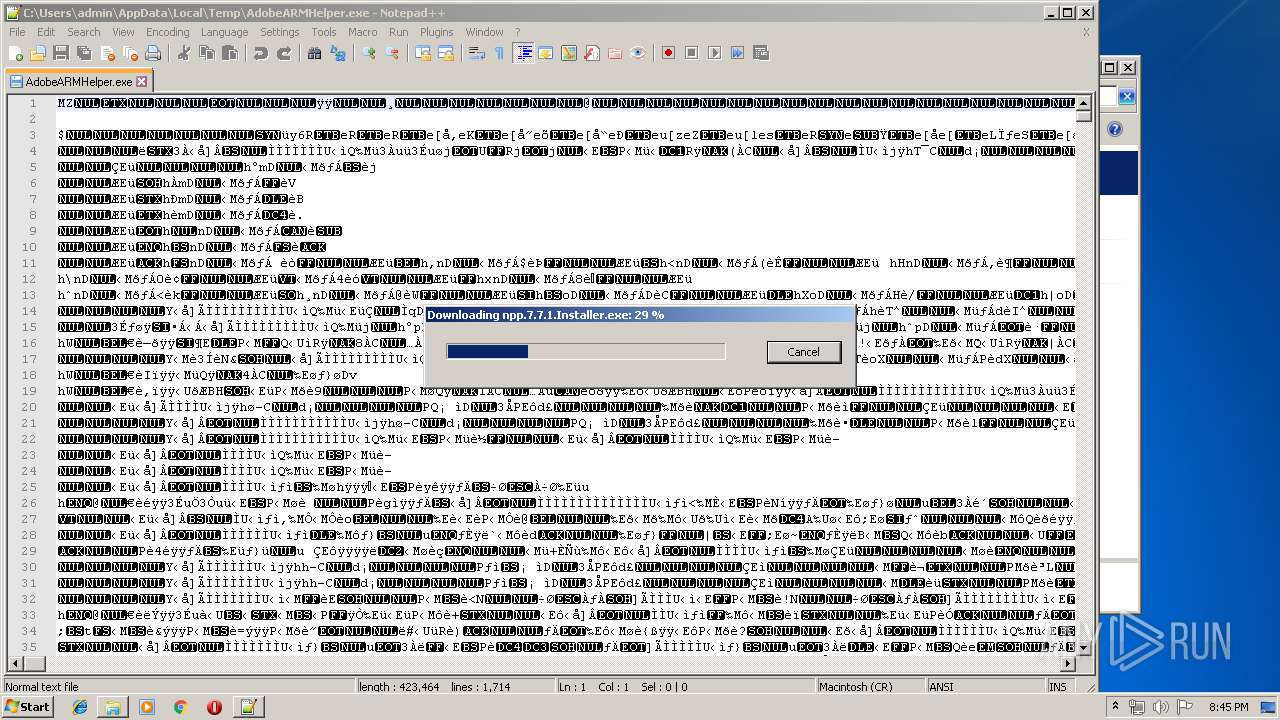The image size is (1280, 720).
Task: Click the Cut scissors icon
Action: [183, 53]
